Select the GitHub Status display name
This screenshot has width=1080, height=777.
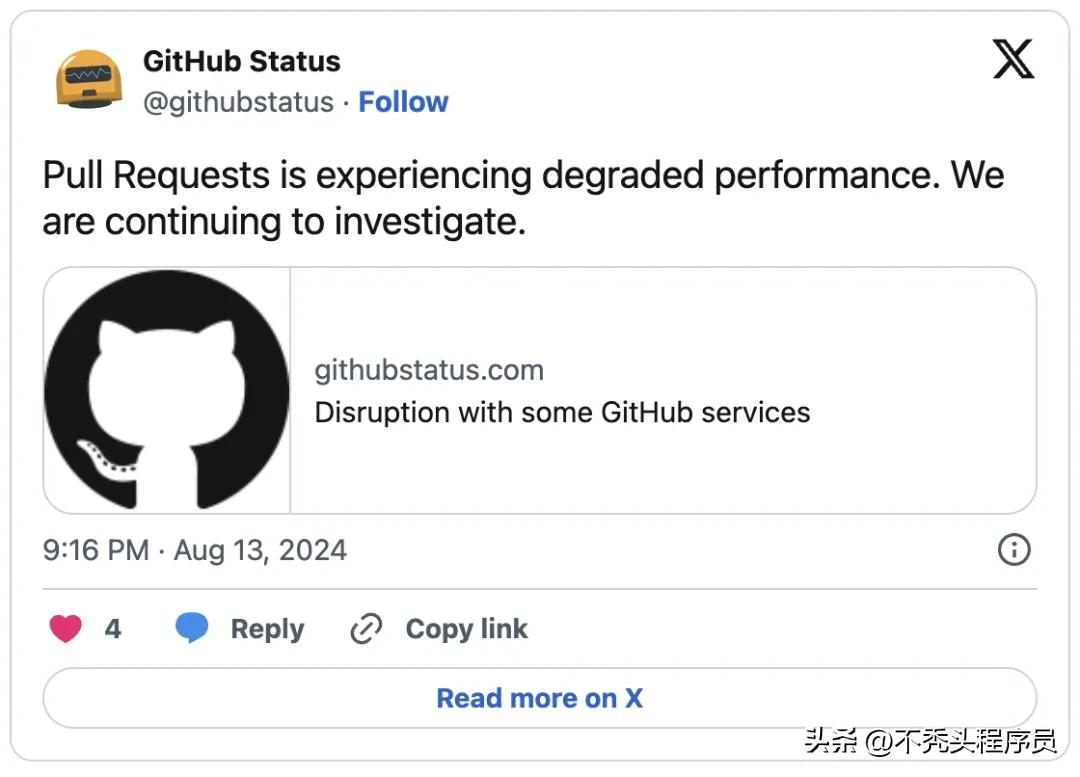(241, 61)
